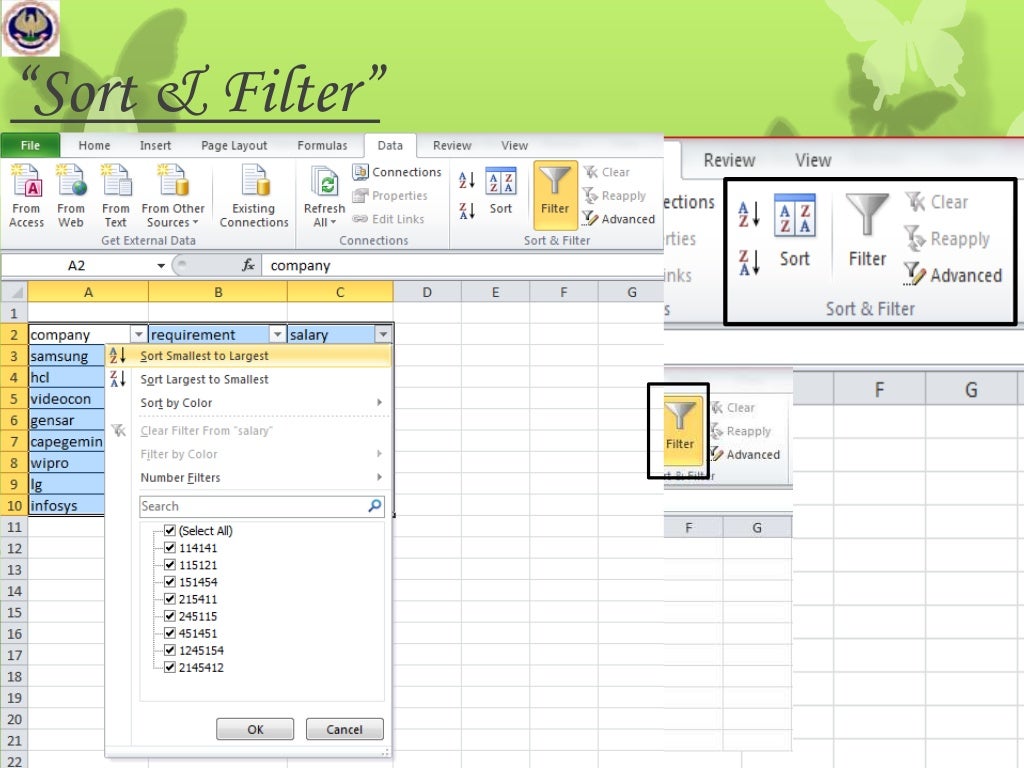Click Edit Links in the Connections group
The image size is (1024, 768).
[389, 219]
